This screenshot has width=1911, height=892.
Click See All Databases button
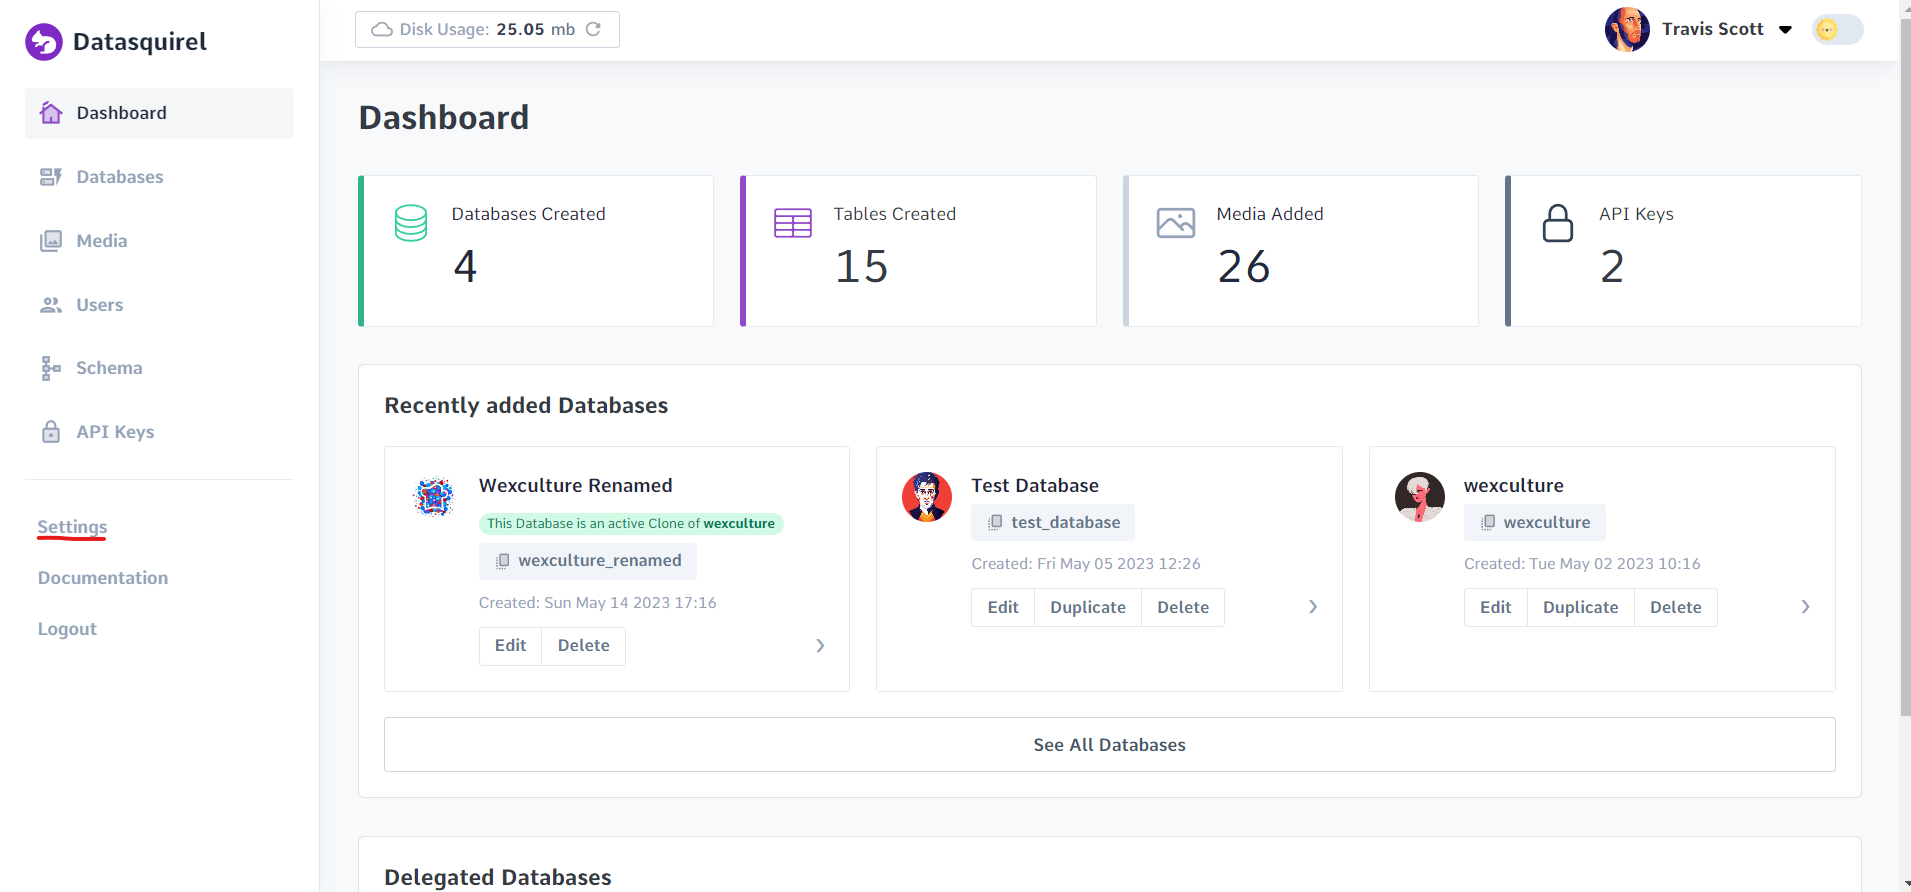pyautogui.click(x=1110, y=745)
